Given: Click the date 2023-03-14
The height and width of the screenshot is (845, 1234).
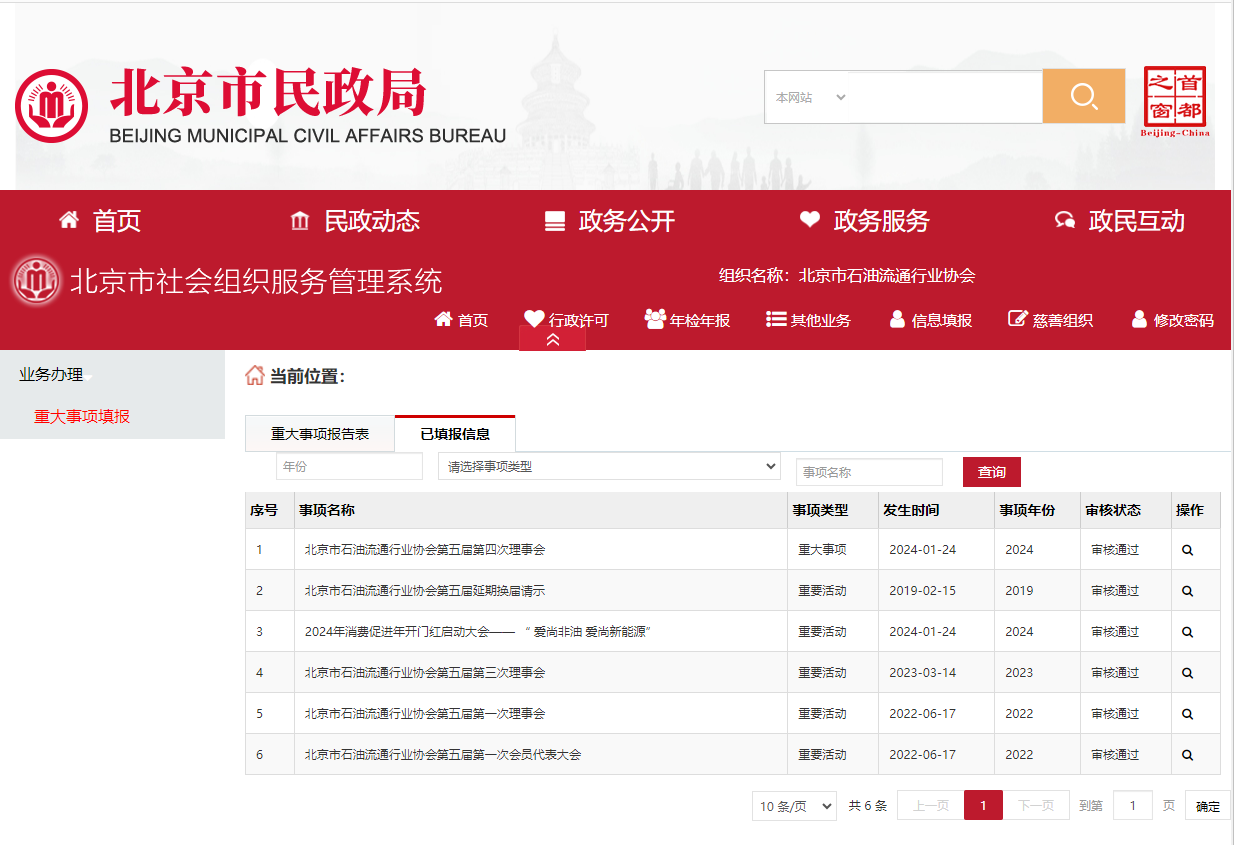Looking at the screenshot, I should [x=922, y=673].
